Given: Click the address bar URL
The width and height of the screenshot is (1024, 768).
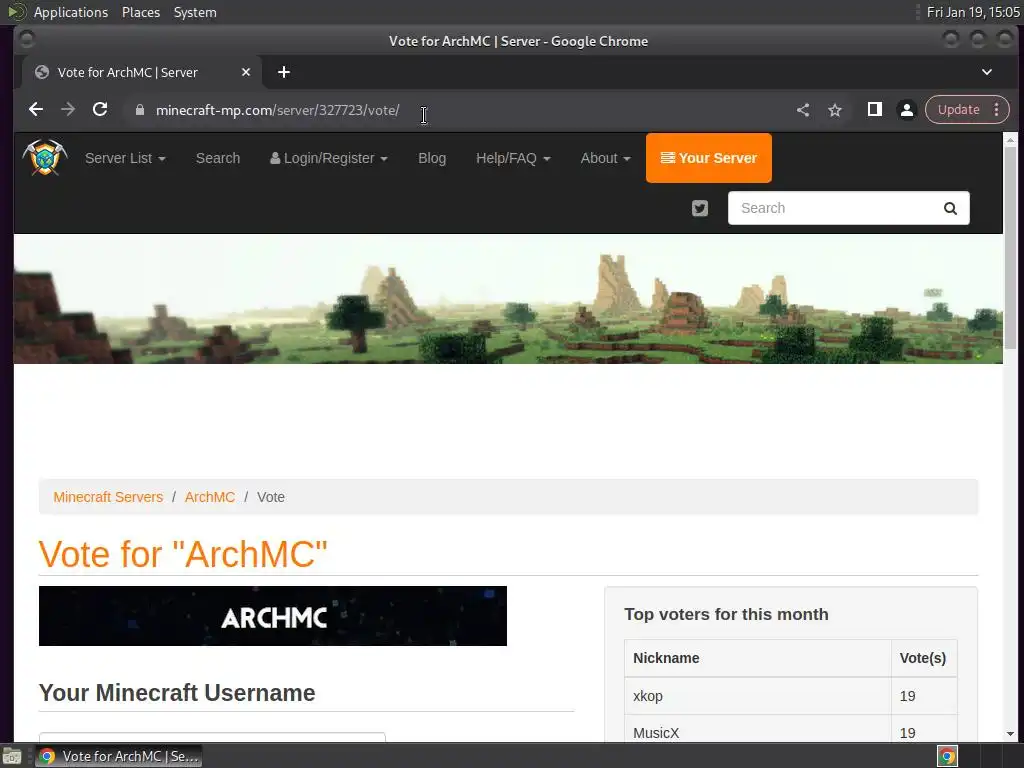Looking at the screenshot, I should 278,110.
